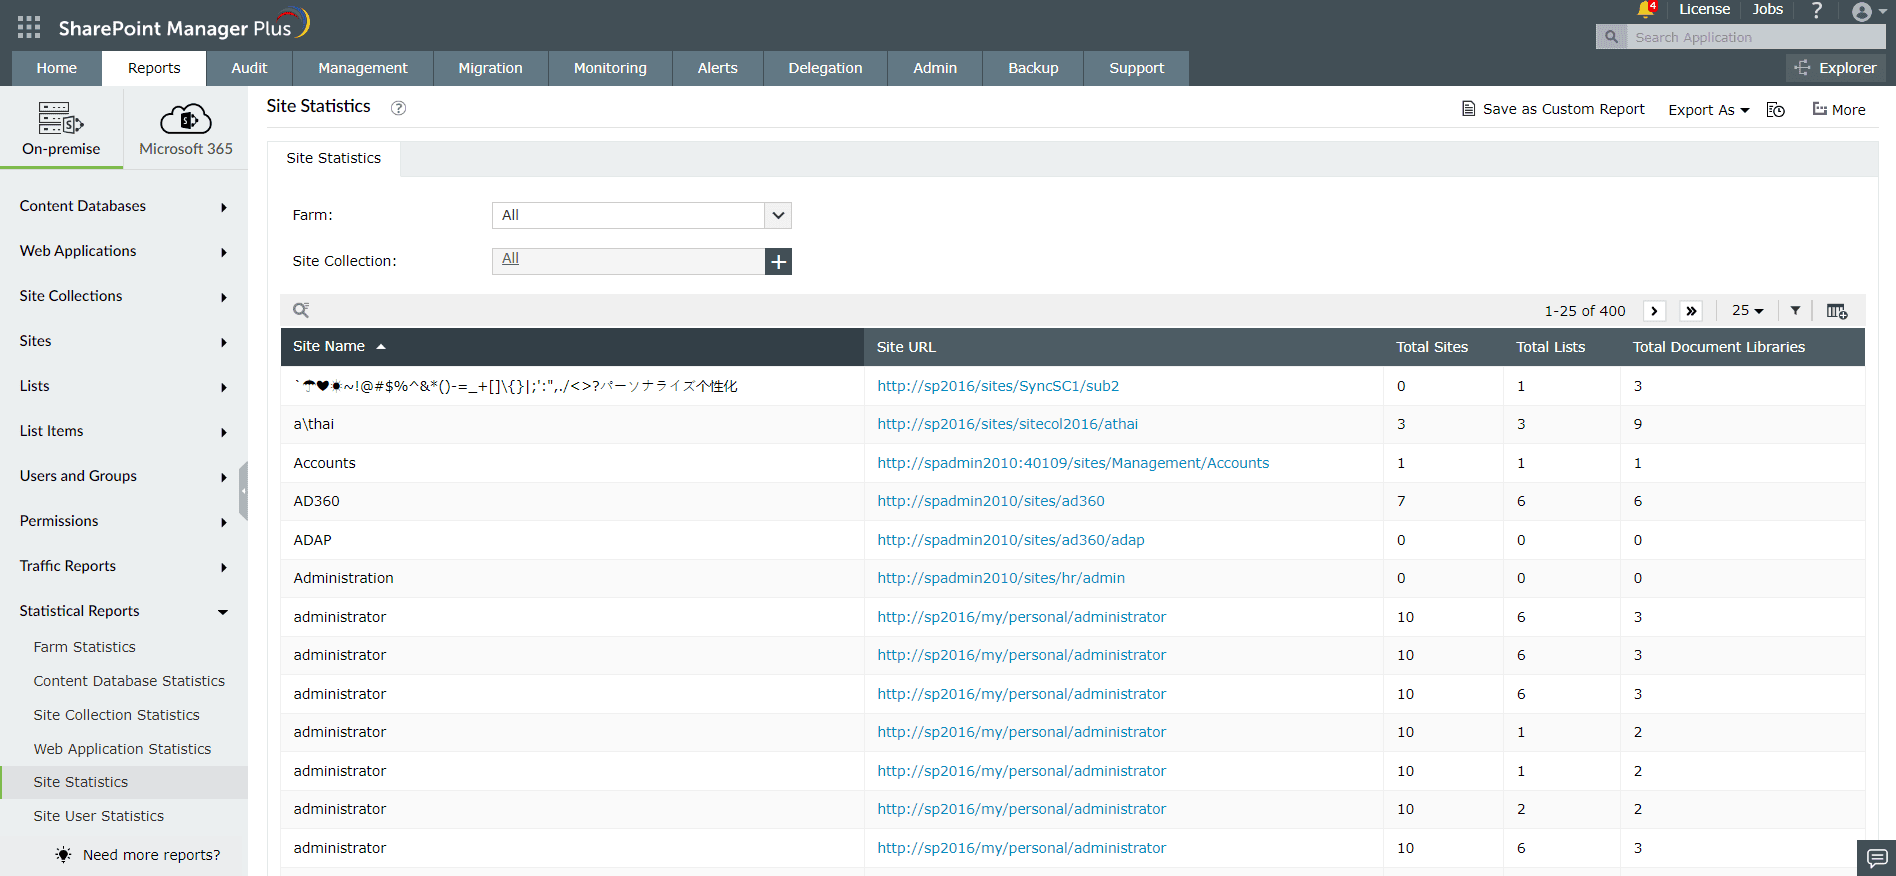Expand the List Items menu
Image resolution: width=1896 pixels, height=876 pixels.
point(124,431)
